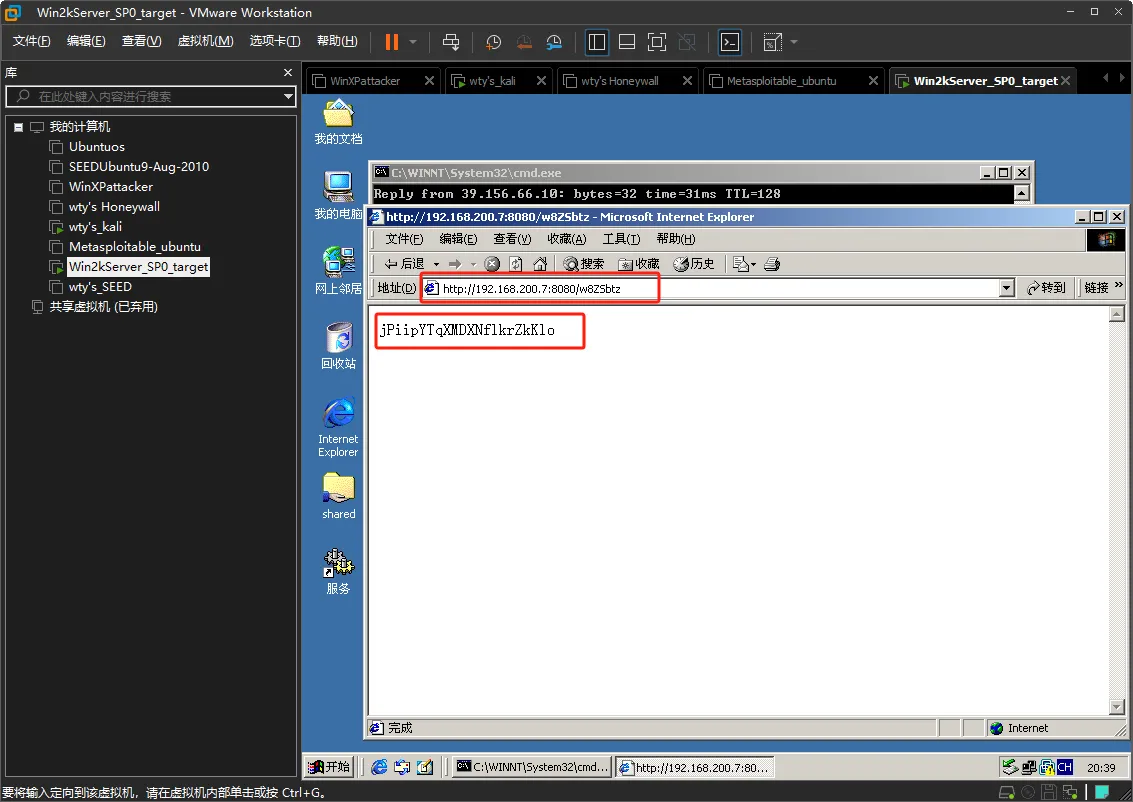The width and height of the screenshot is (1133, 802).
Task: Enter full screen mode icon
Action: pyautogui.click(x=657, y=42)
